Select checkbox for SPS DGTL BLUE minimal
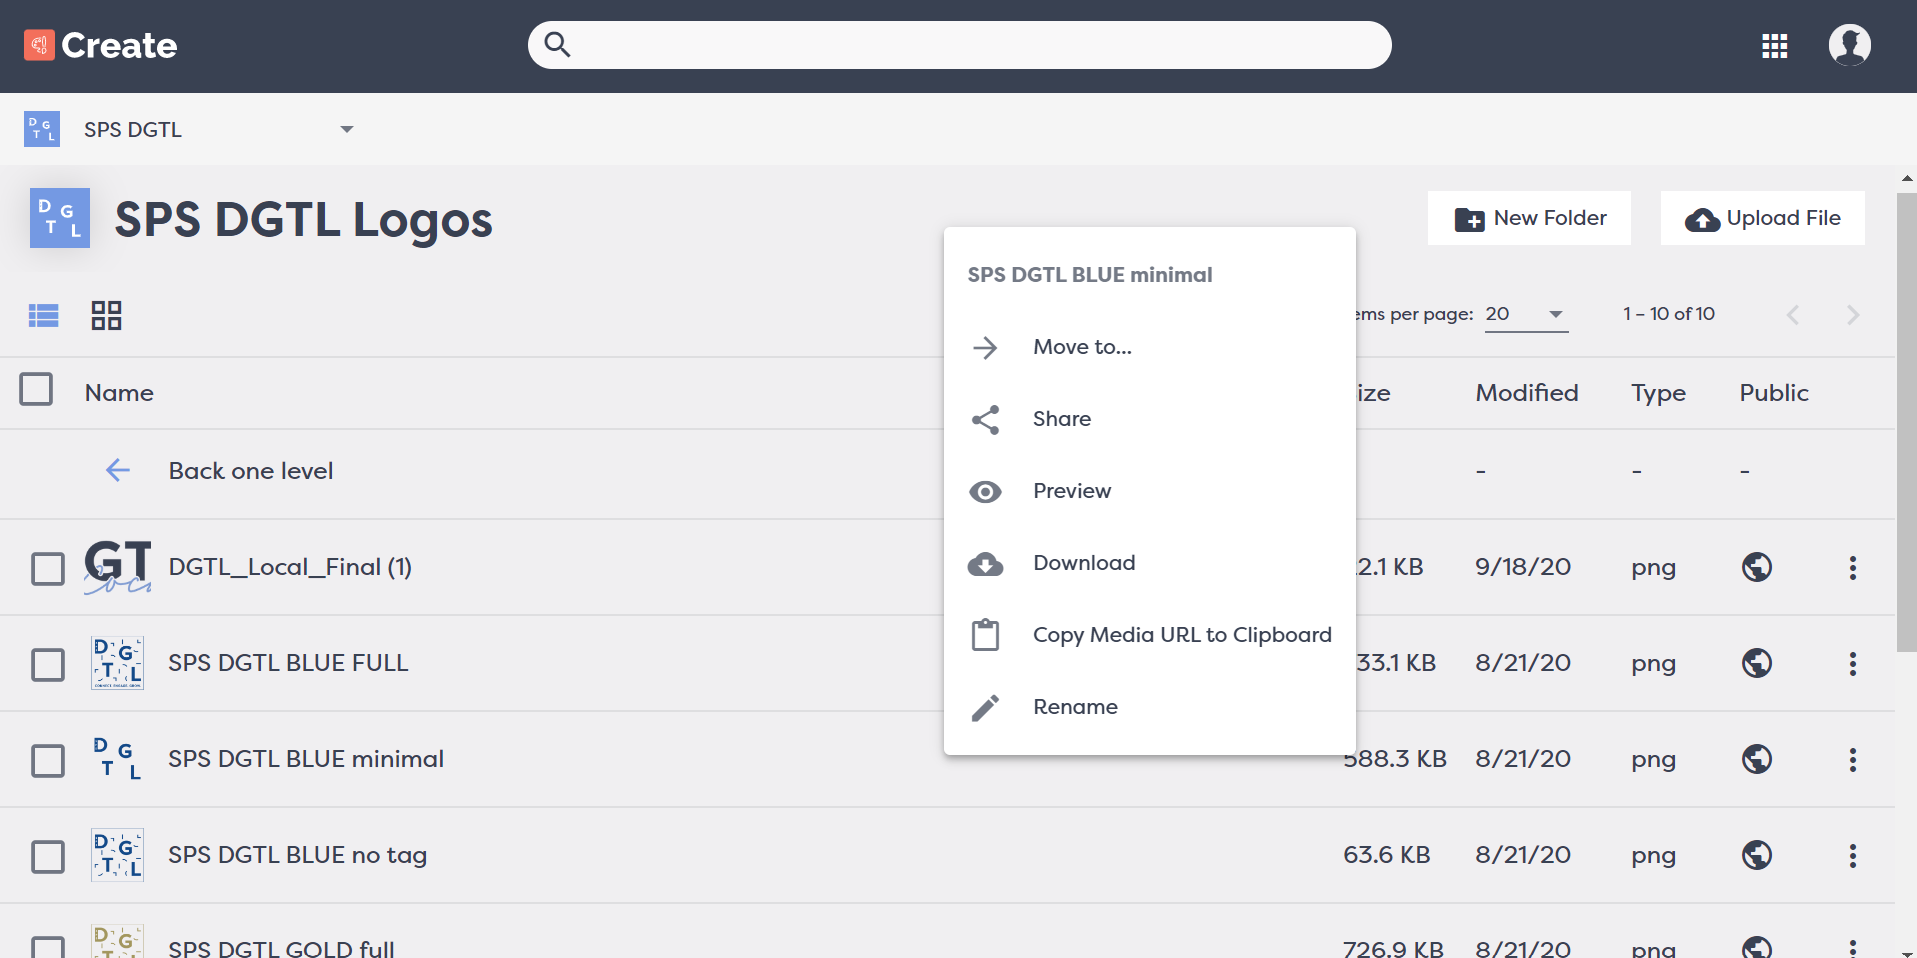 tap(48, 761)
